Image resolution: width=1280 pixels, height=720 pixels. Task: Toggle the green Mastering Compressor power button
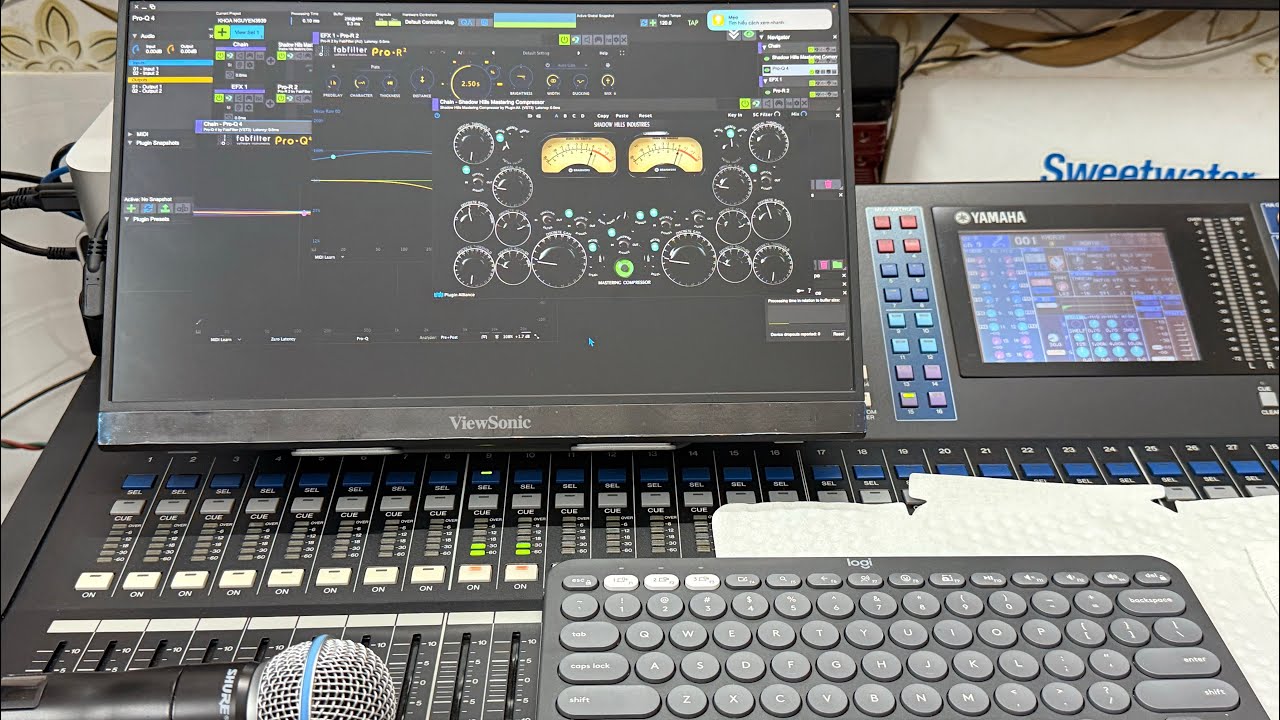(x=626, y=268)
